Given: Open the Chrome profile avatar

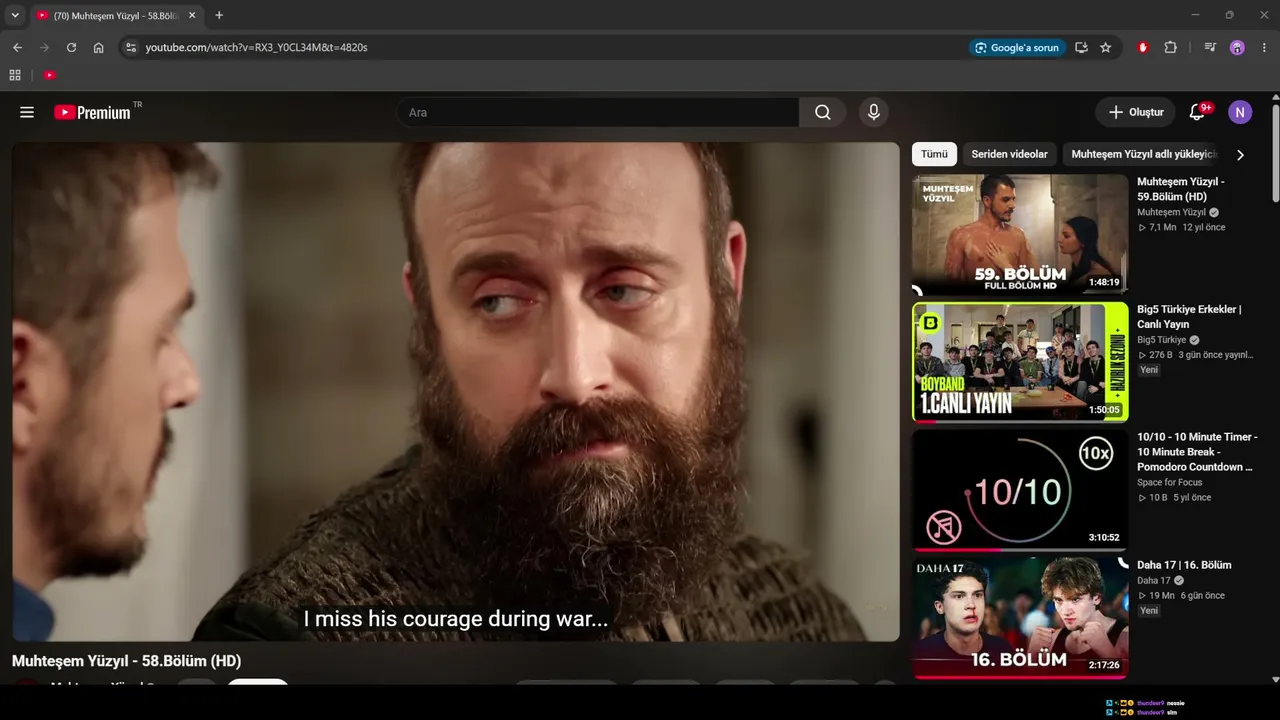Looking at the screenshot, I should (1237, 47).
